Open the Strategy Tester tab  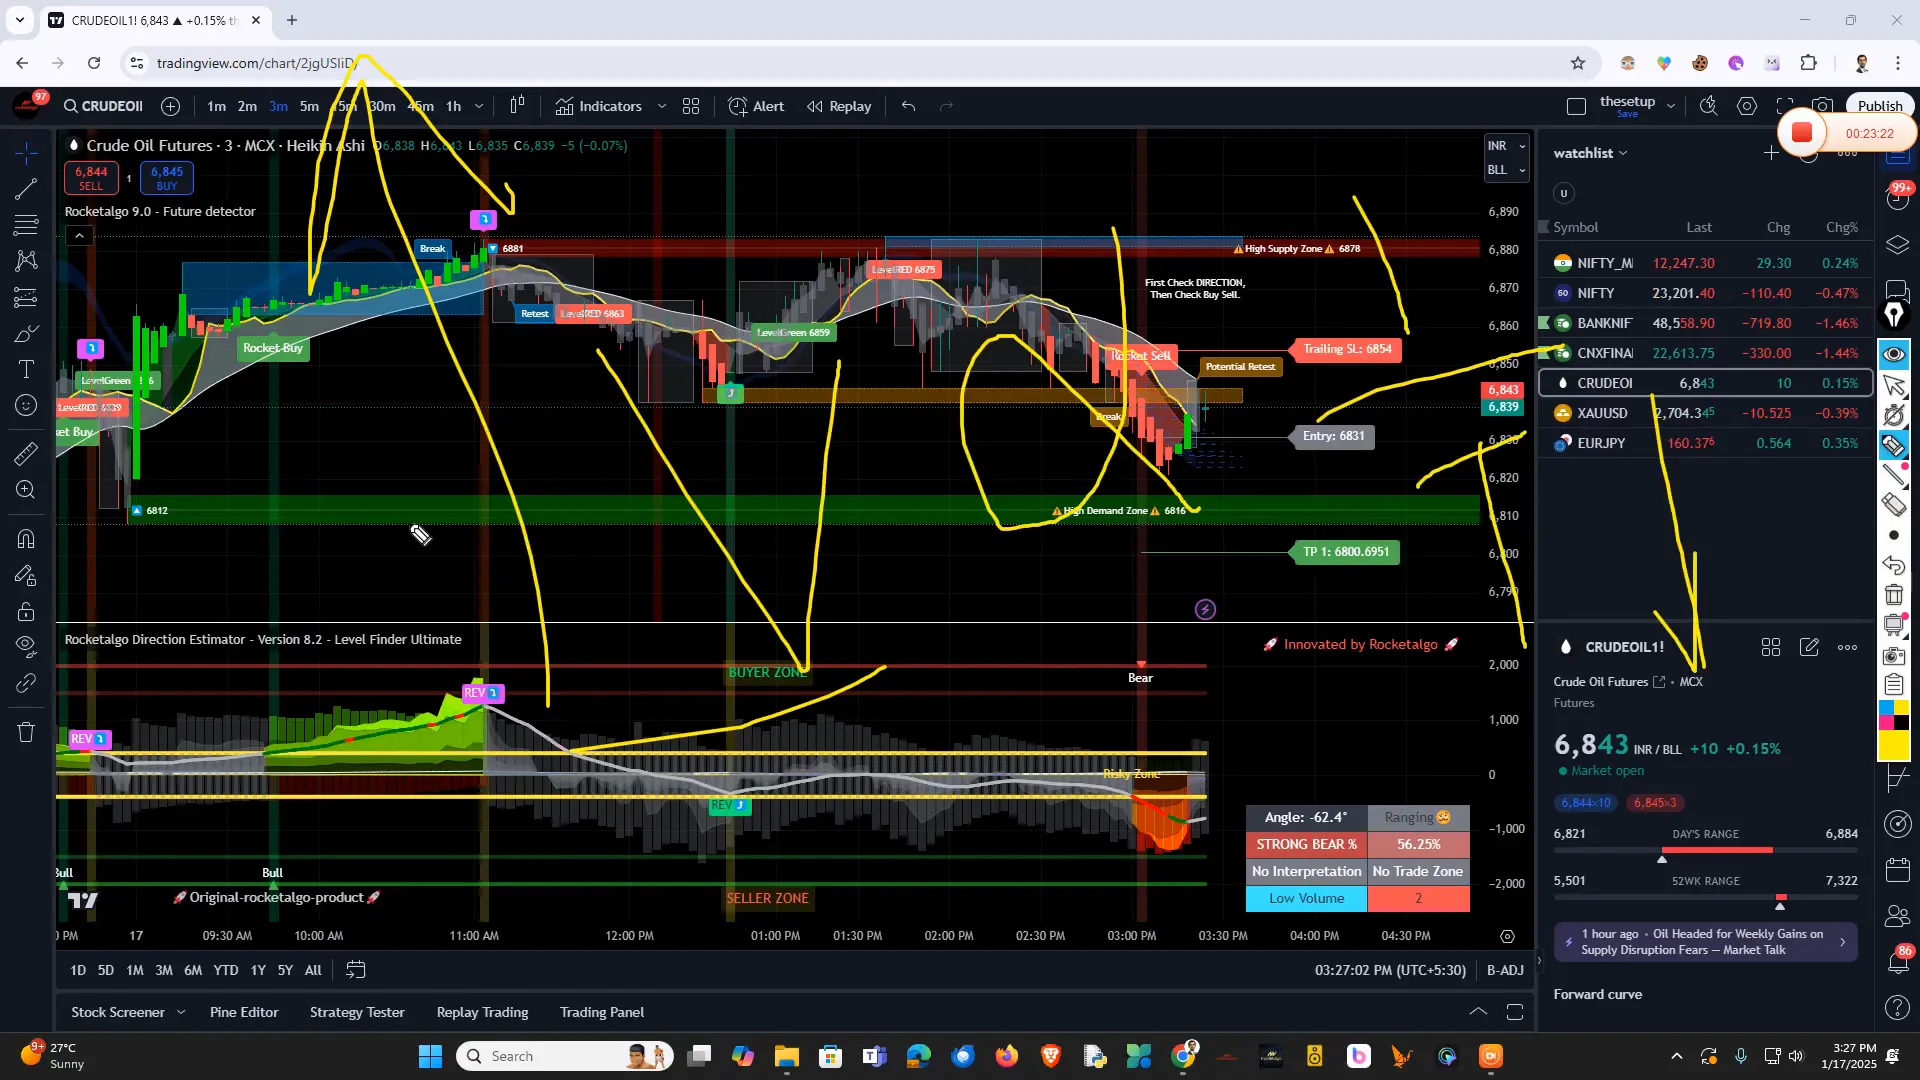coord(356,1012)
